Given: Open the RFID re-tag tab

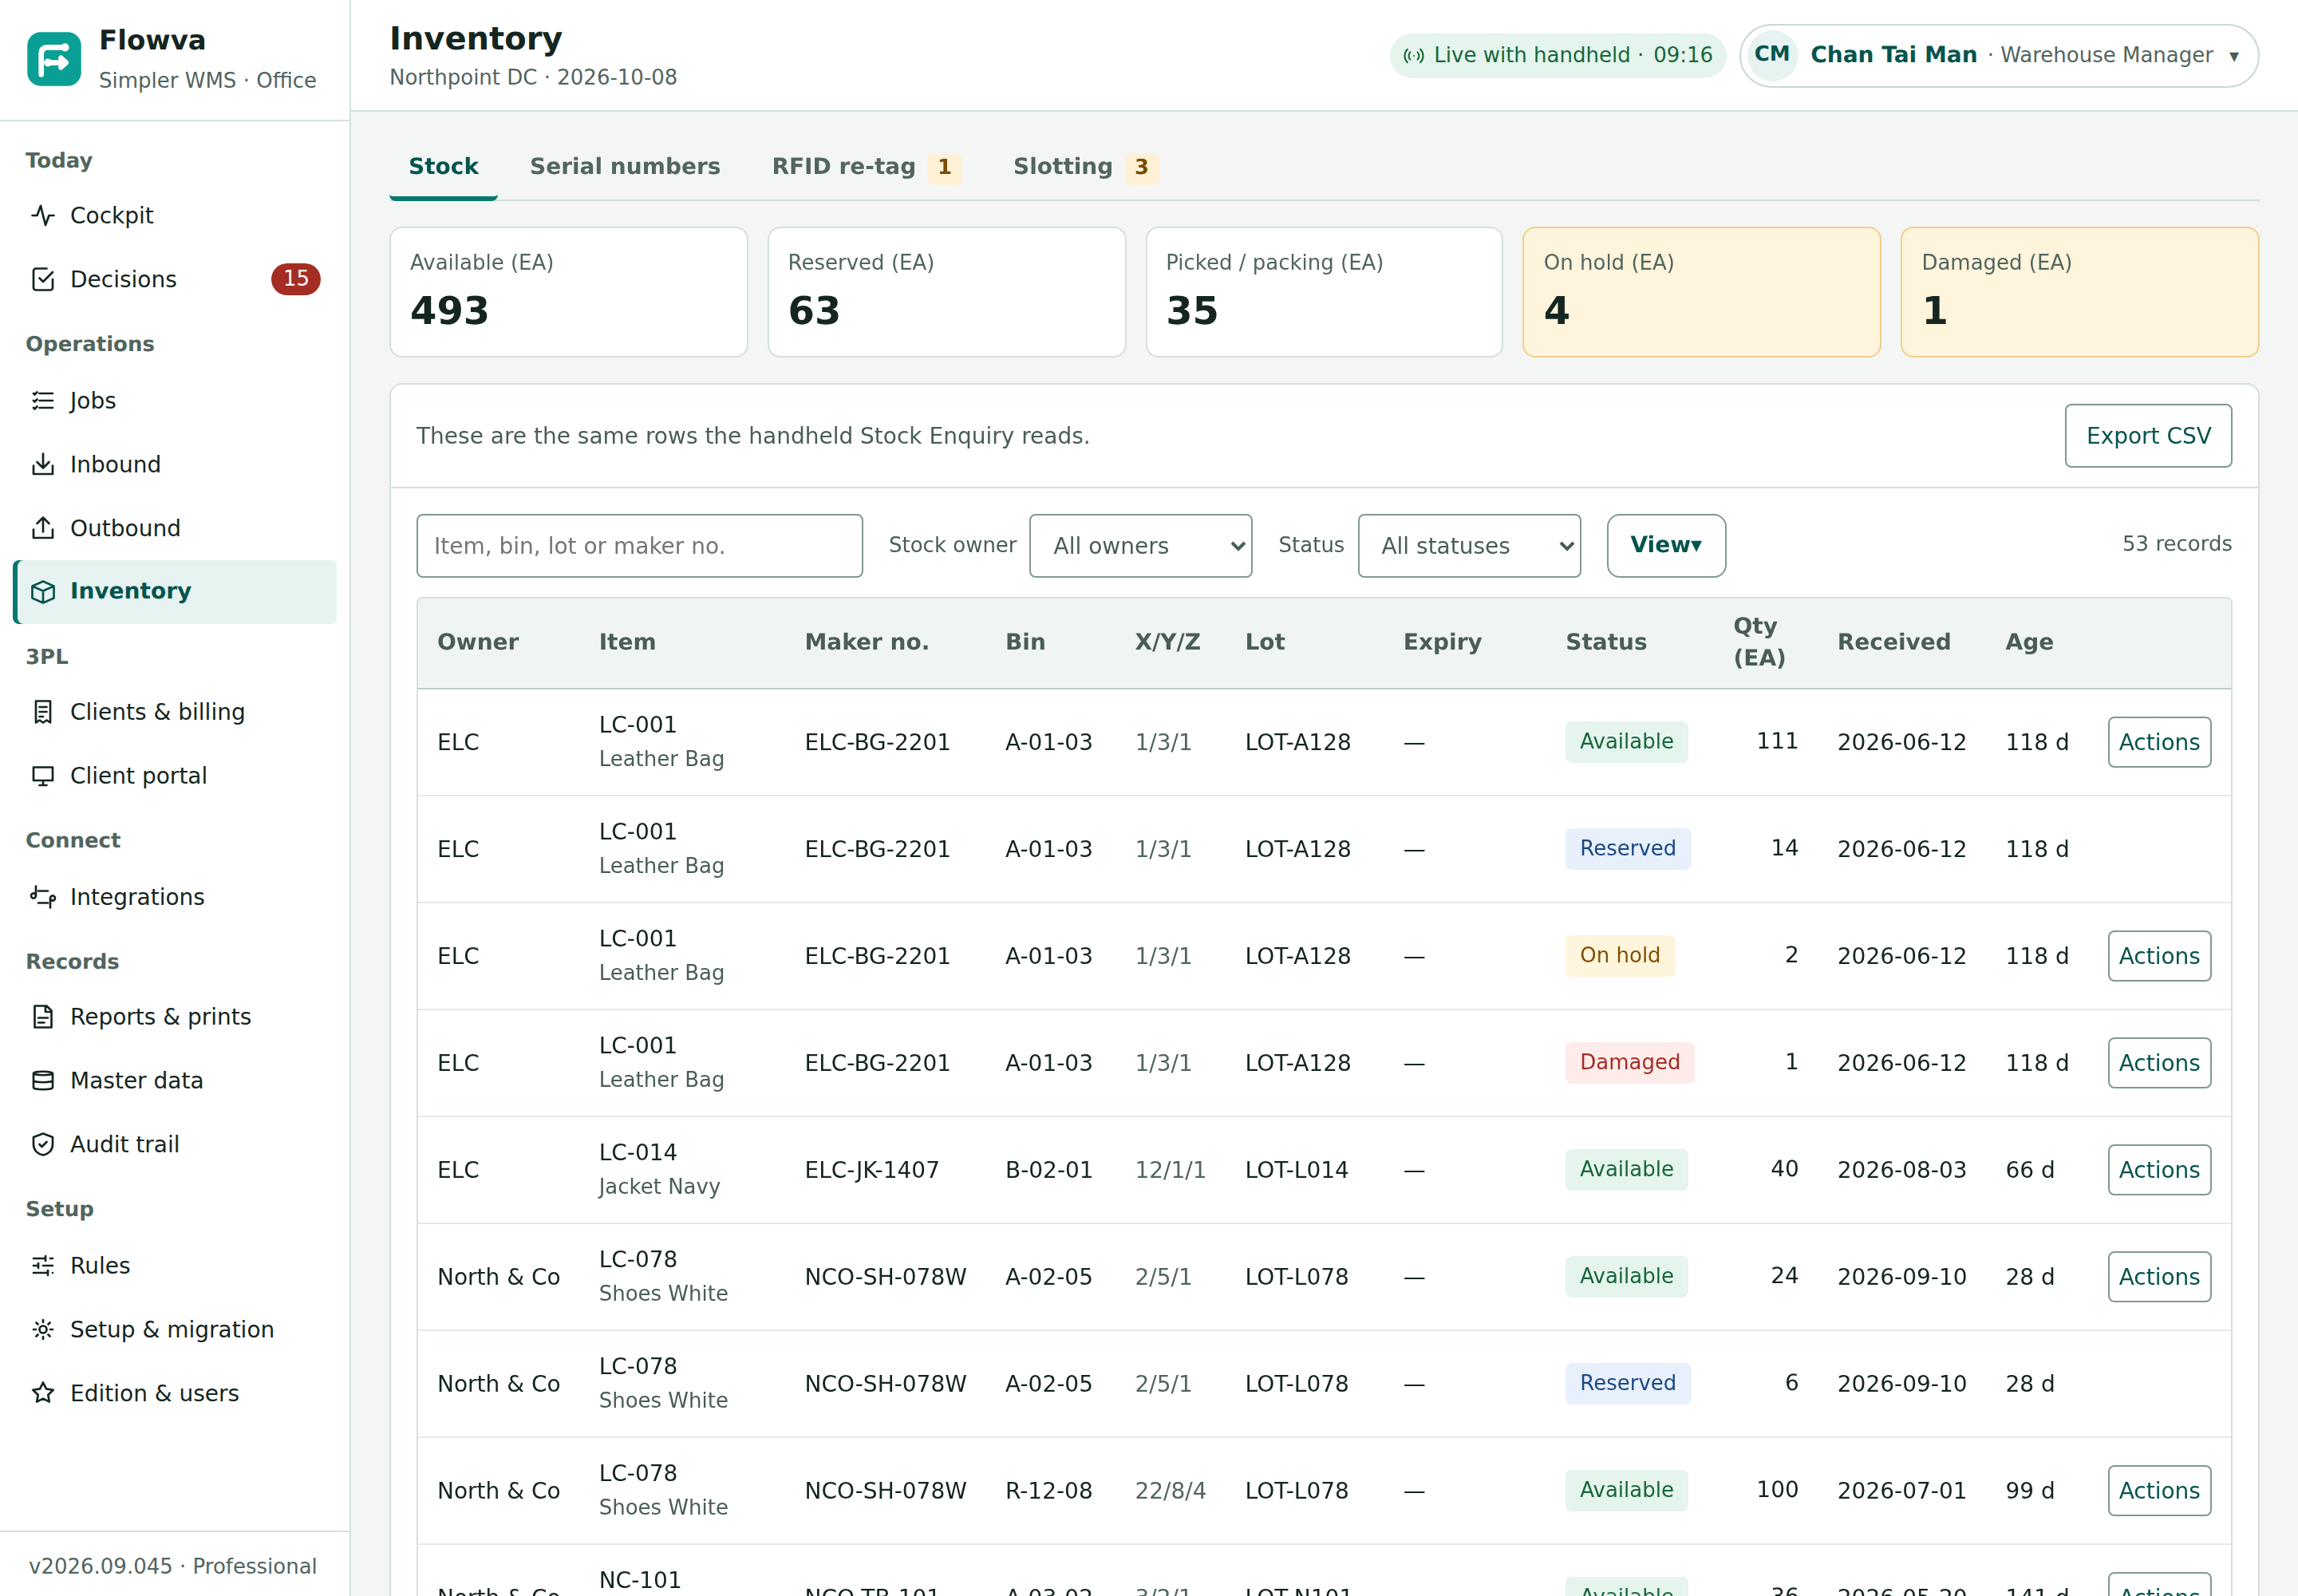Looking at the screenshot, I should tap(866, 167).
